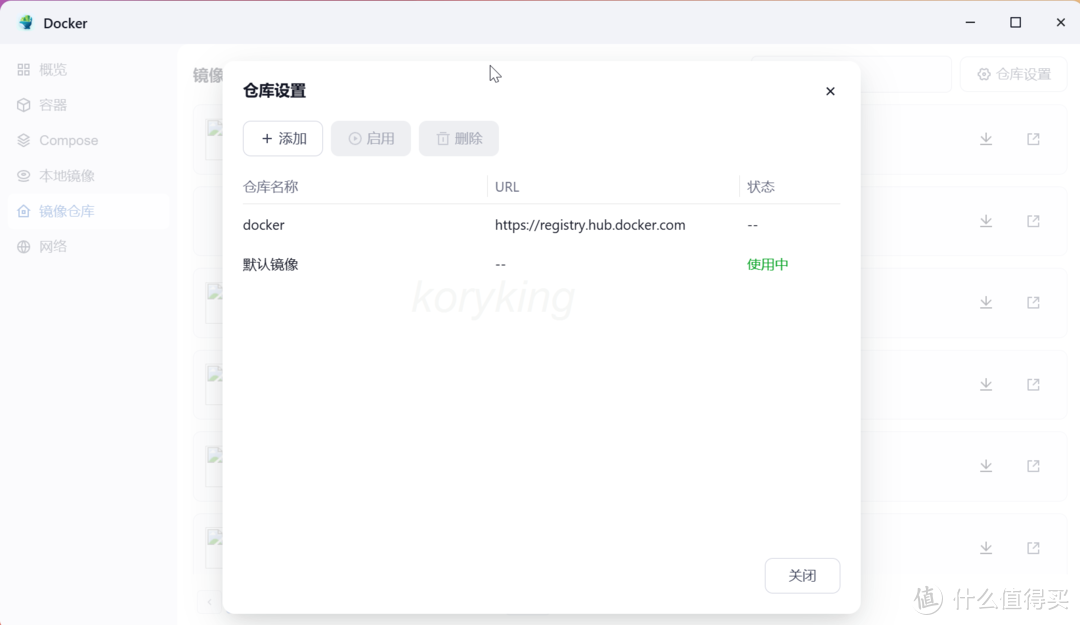Image resolution: width=1080 pixels, height=625 pixels.
Task: Open the external link icon on the first image row
Action: pos(1032,138)
